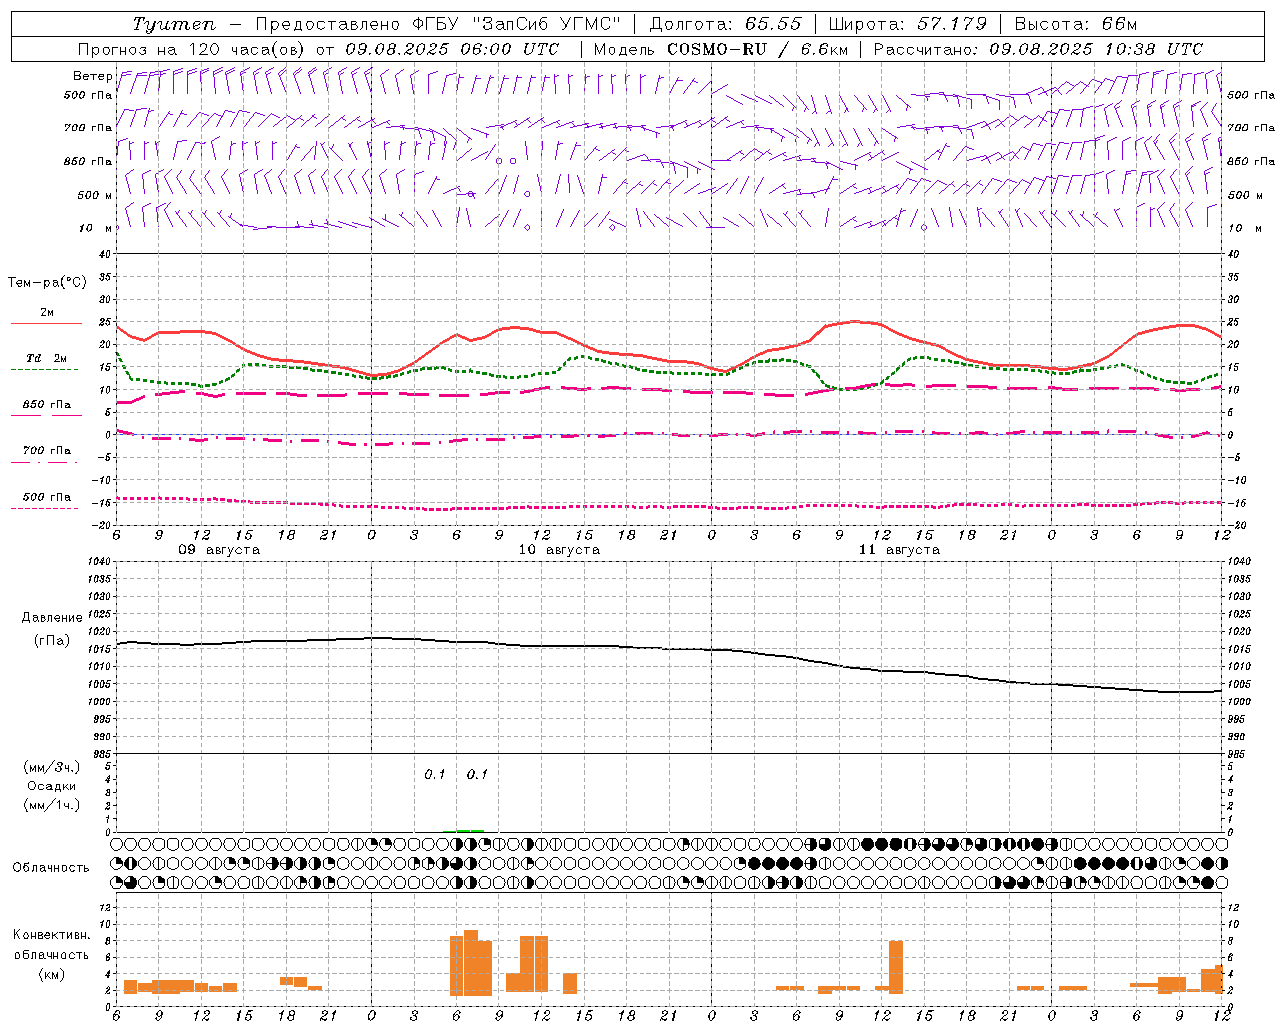Viewport: 1280px width, 1024px height.
Task: Select the "Конвективн." convective cloud label
Action: pyautogui.click(x=52, y=935)
